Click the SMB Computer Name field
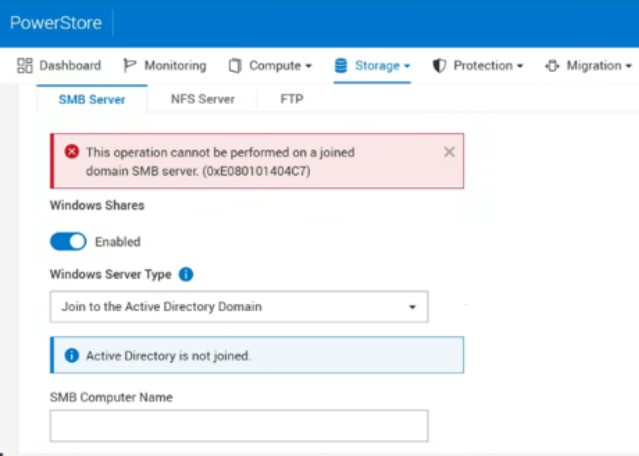This screenshot has height=456, width=639. (x=239, y=425)
